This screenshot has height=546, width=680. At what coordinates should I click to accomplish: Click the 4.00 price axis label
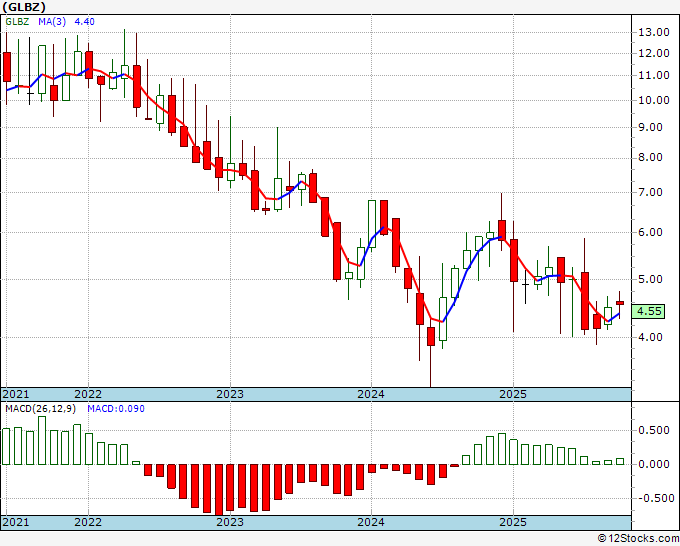[x=651, y=337]
